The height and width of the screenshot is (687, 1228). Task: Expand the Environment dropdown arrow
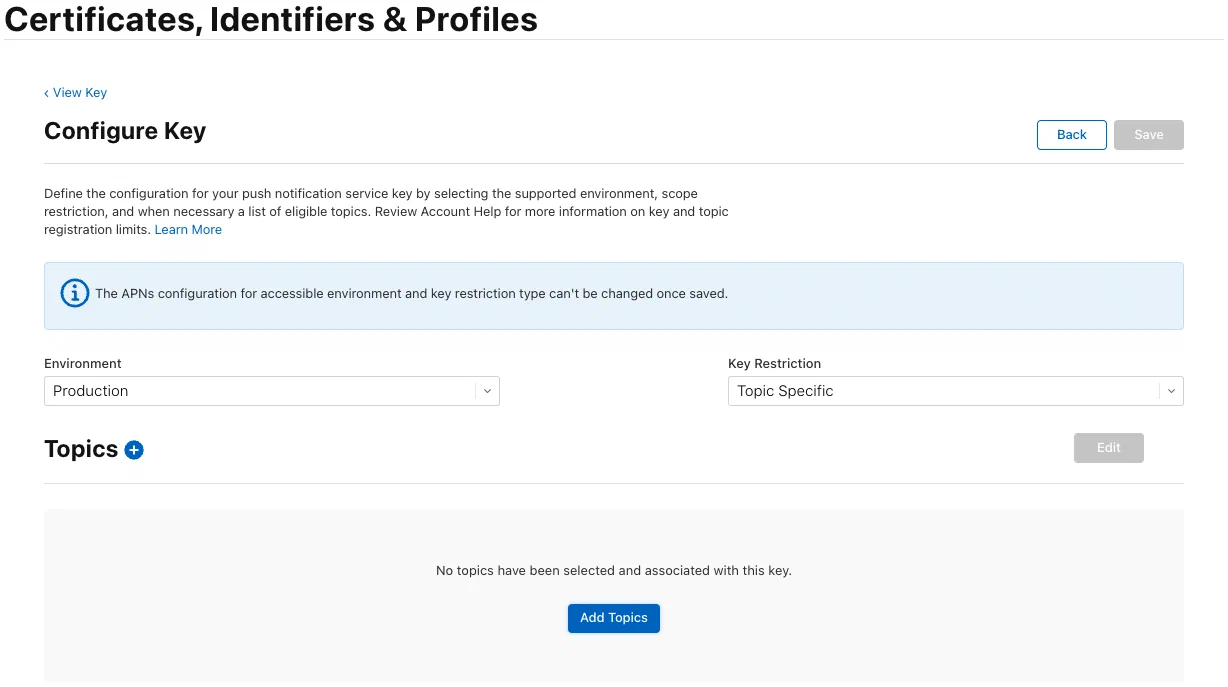(487, 391)
